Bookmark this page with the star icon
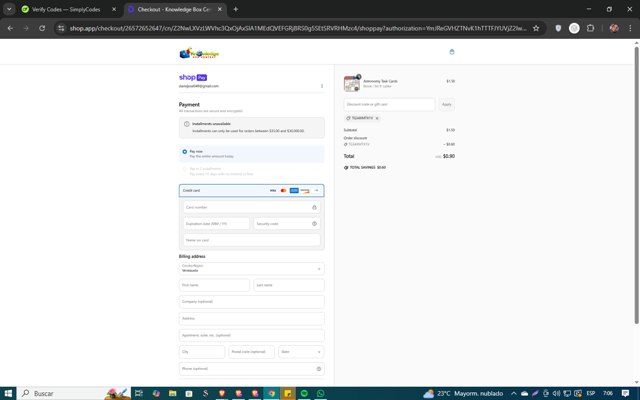The width and height of the screenshot is (640, 400). point(536,28)
